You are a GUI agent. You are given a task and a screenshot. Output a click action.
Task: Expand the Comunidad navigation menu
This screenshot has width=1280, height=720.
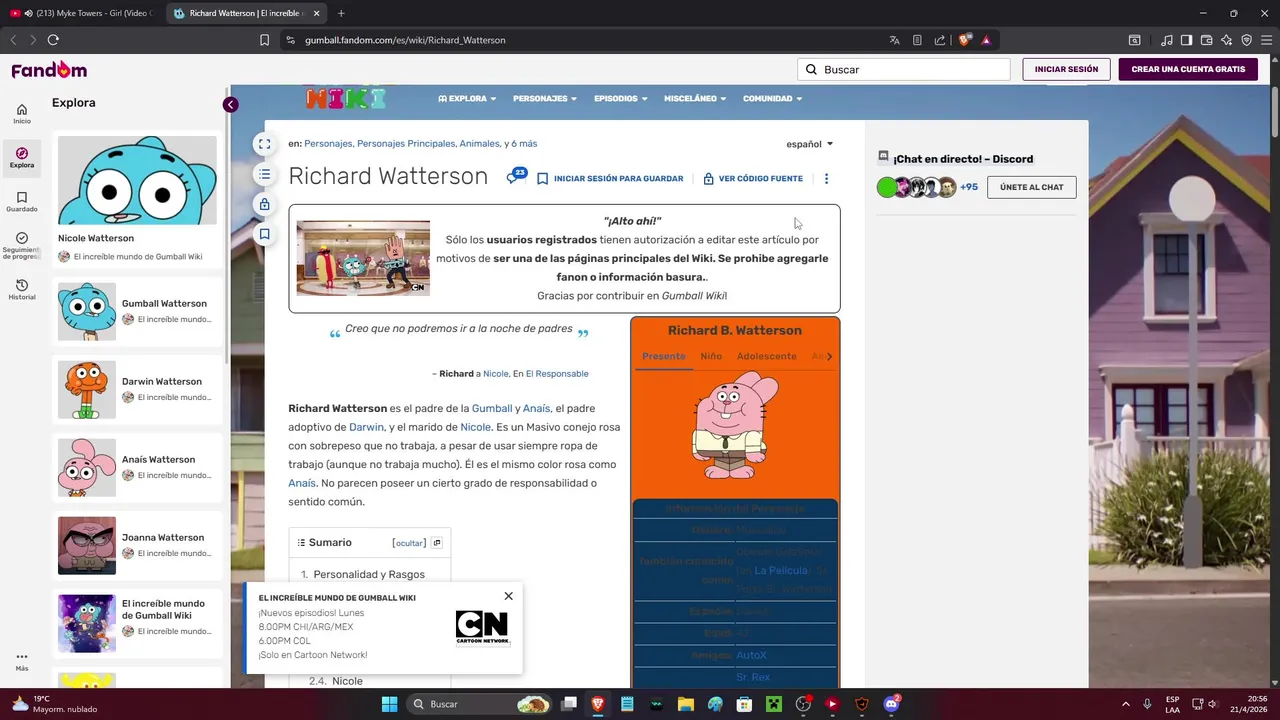(x=772, y=99)
